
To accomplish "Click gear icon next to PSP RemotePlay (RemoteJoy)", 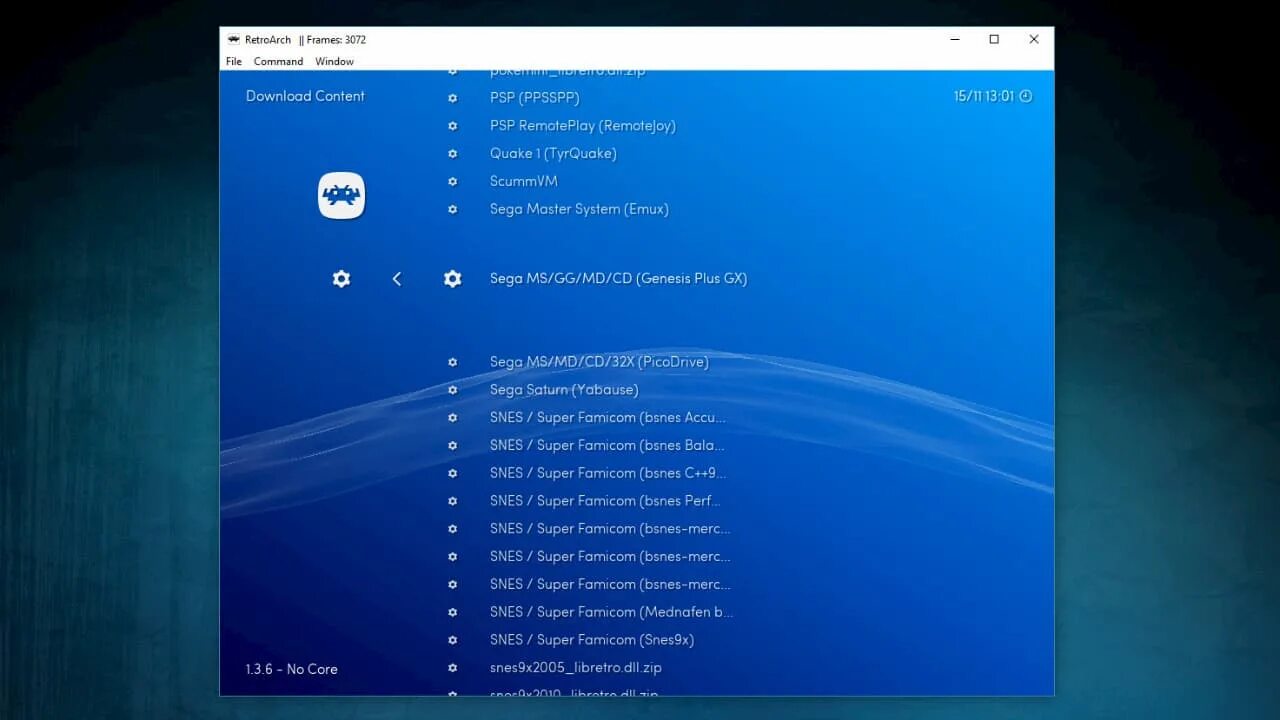I will tap(452, 126).
